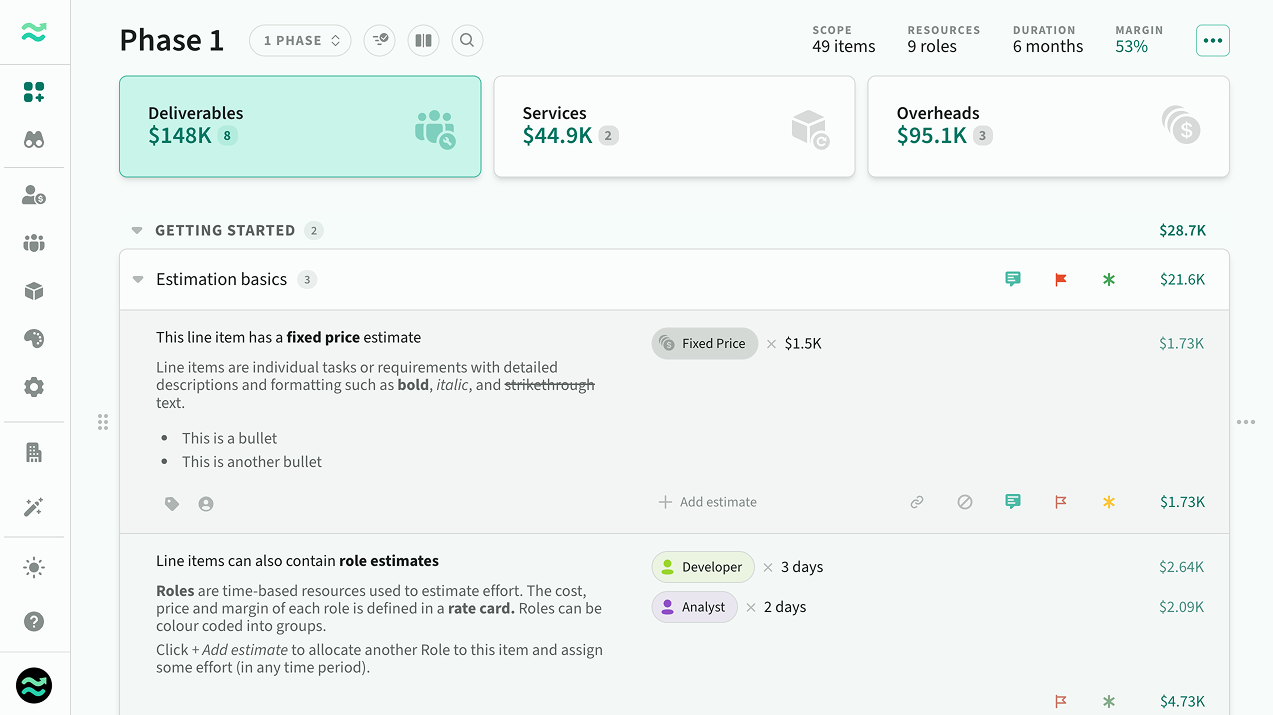This screenshot has height=715, width=1273.
Task: Toggle the light/dark theme sun icon
Action: click(x=34, y=568)
